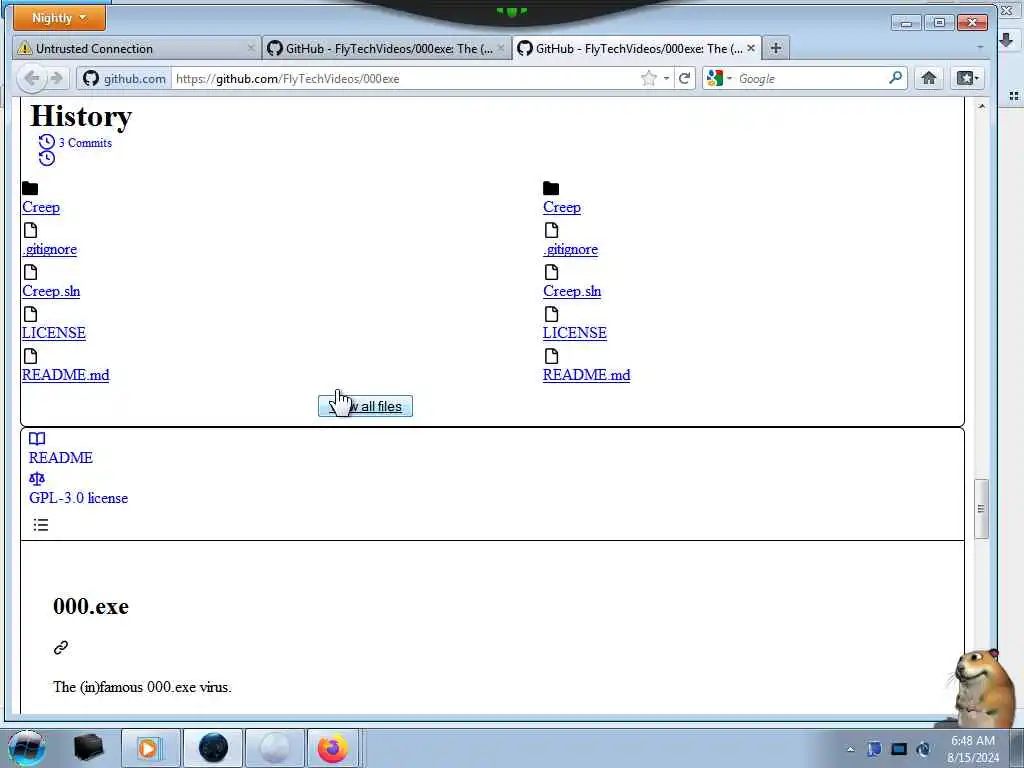This screenshot has width=1024, height=768.
Task: Open the 3 Commits history link
Action: [x=85, y=142]
